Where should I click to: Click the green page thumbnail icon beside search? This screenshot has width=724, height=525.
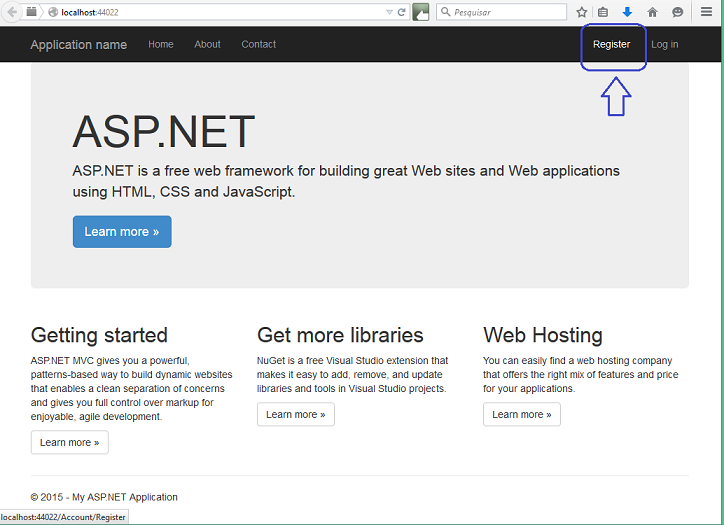pos(421,12)
